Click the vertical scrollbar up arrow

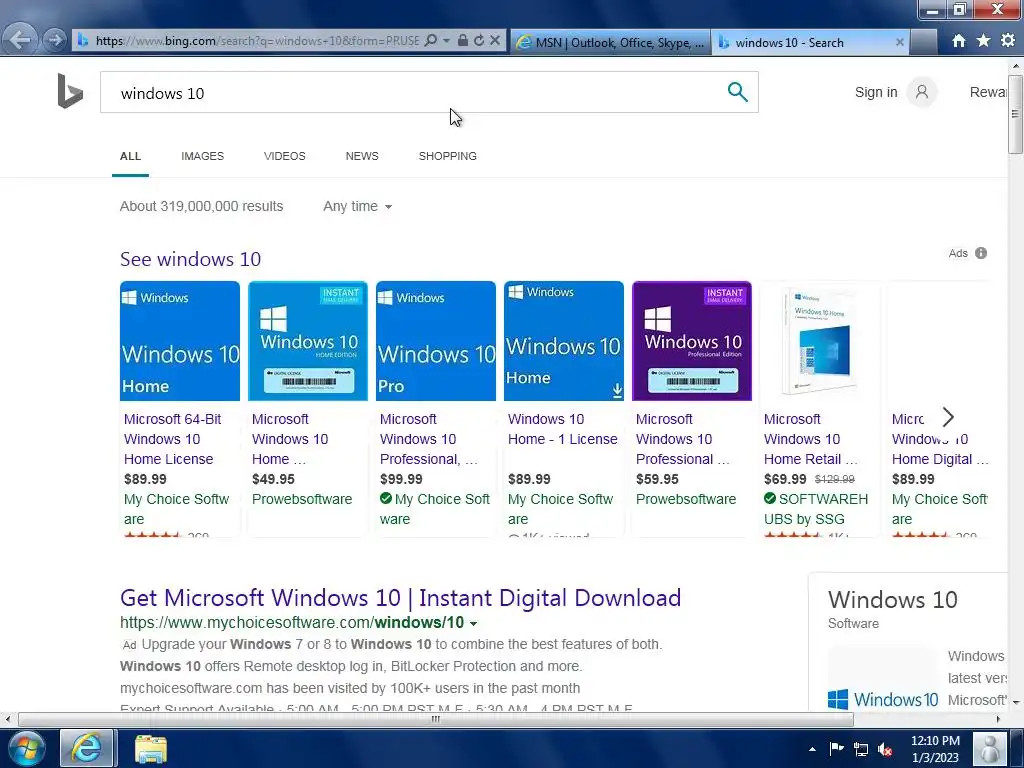1016,66
